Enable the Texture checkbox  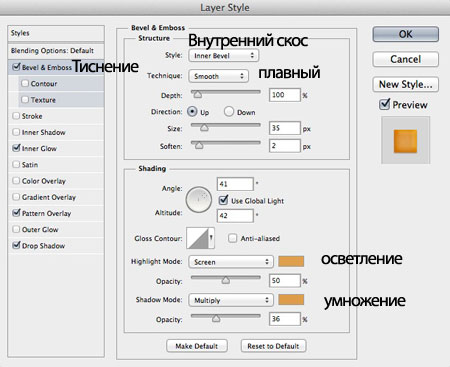(25, 99)
